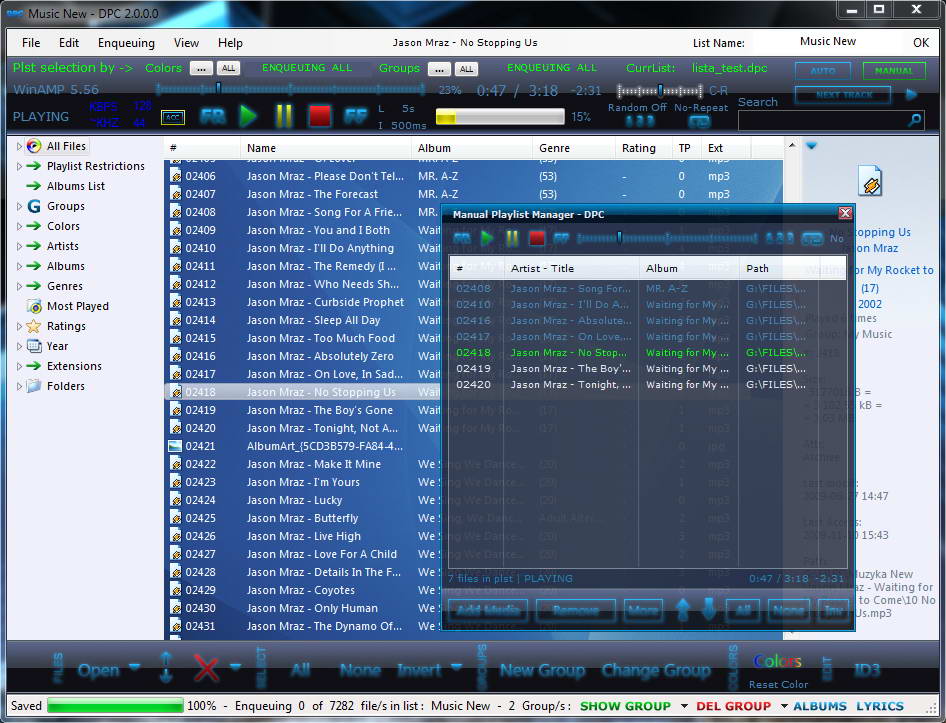This screenshot has width=946, height=723.
Task: Expand the Genres tree node
Action: (x=19, y=286)
